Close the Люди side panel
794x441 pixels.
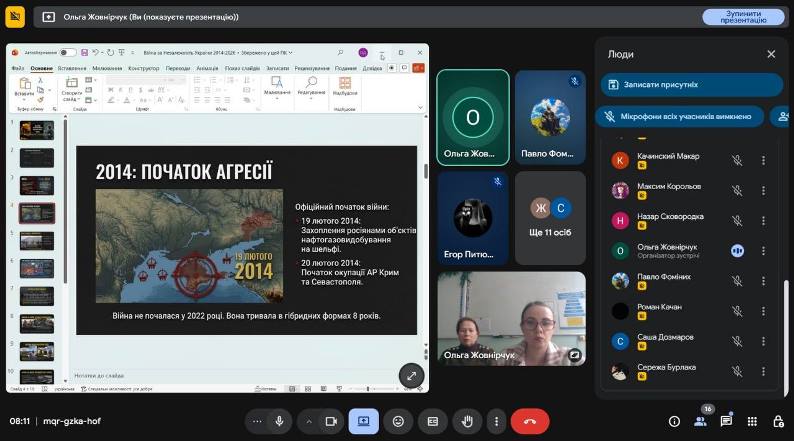pos(771,54)
